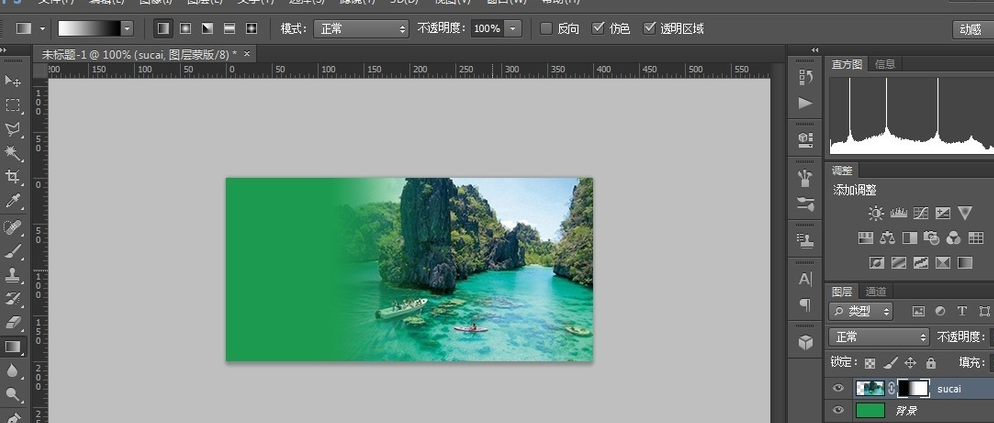The width and height of the screenshot is (994, 423).
Task: Click the sucai layer mask thumbnail
Action: tap(913, 388)
